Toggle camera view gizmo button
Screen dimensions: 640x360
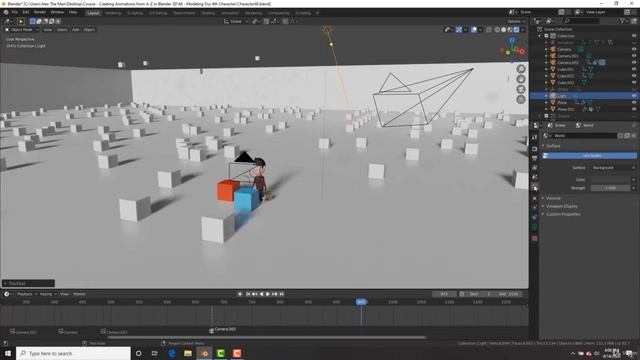point(521,89)
